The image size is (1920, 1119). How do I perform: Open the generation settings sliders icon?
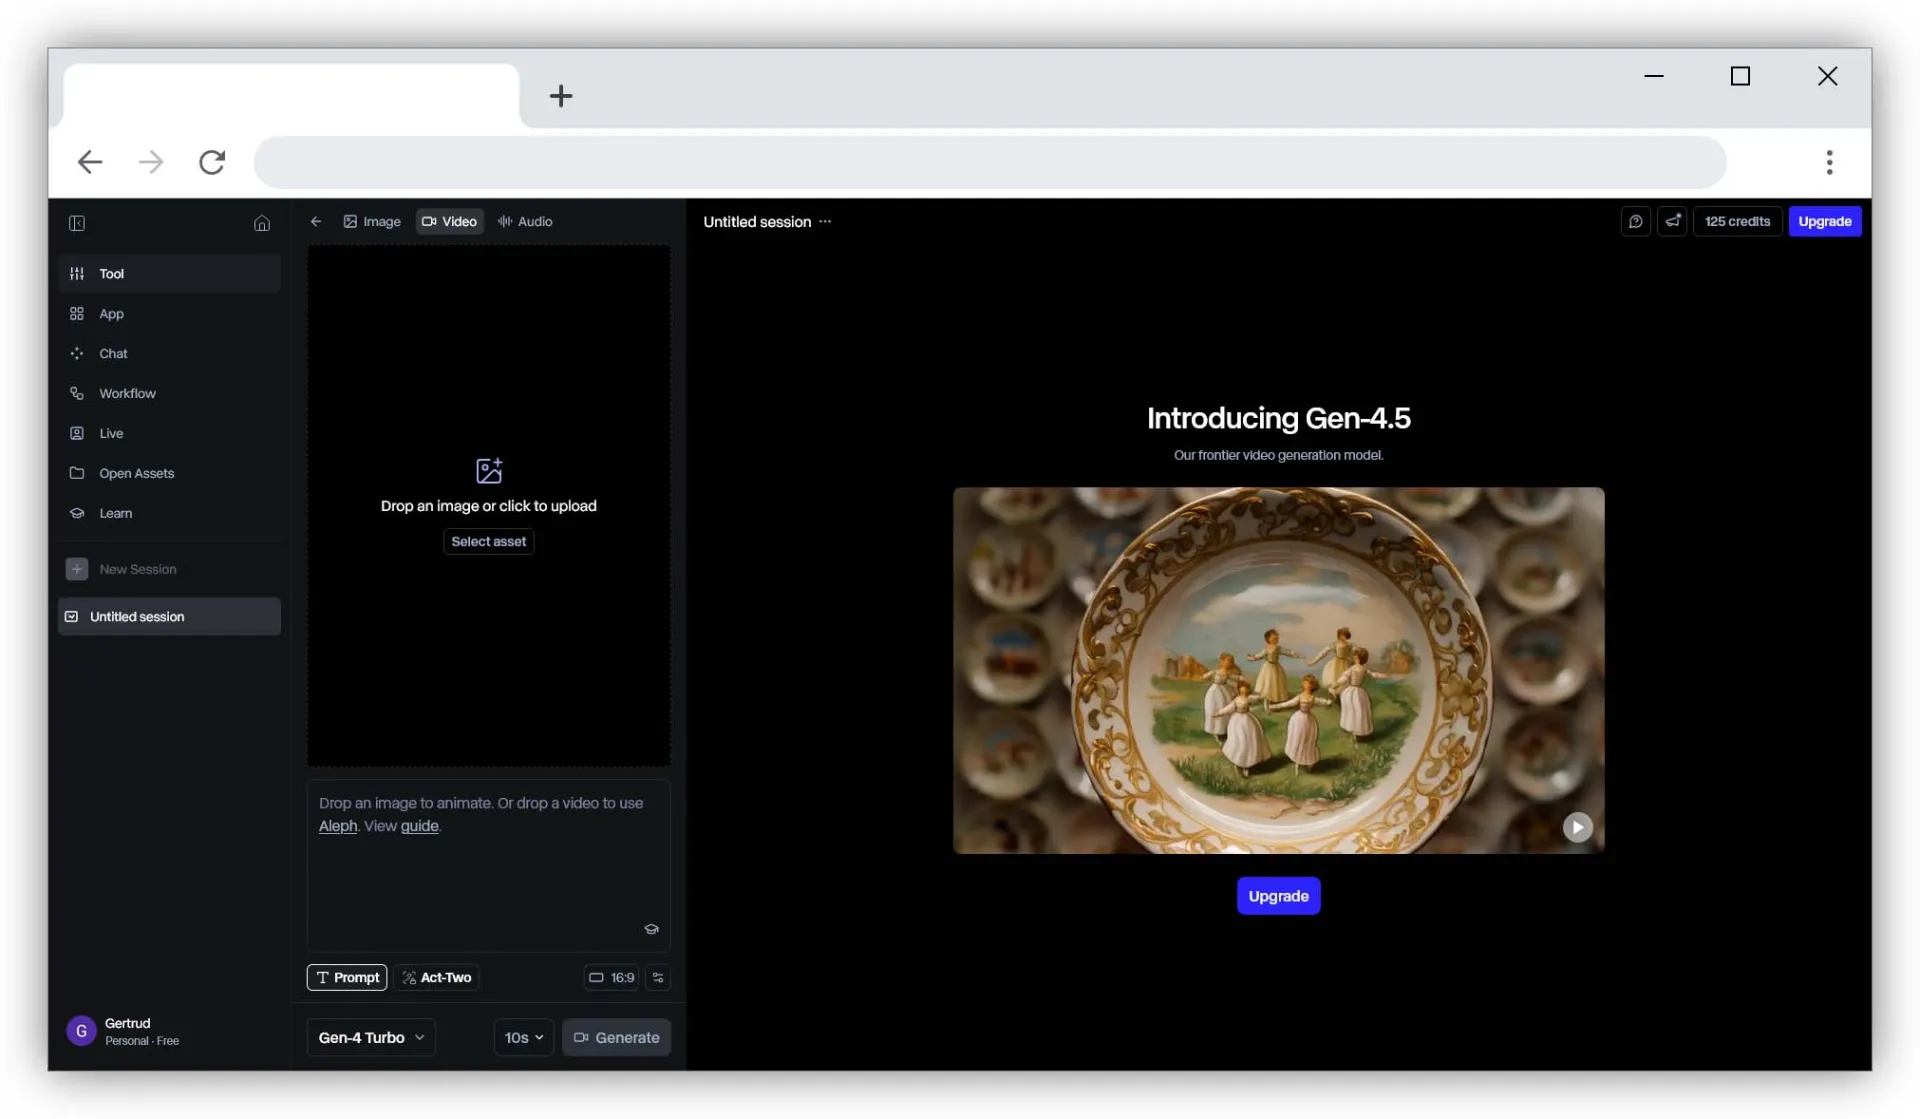point(658,978)
